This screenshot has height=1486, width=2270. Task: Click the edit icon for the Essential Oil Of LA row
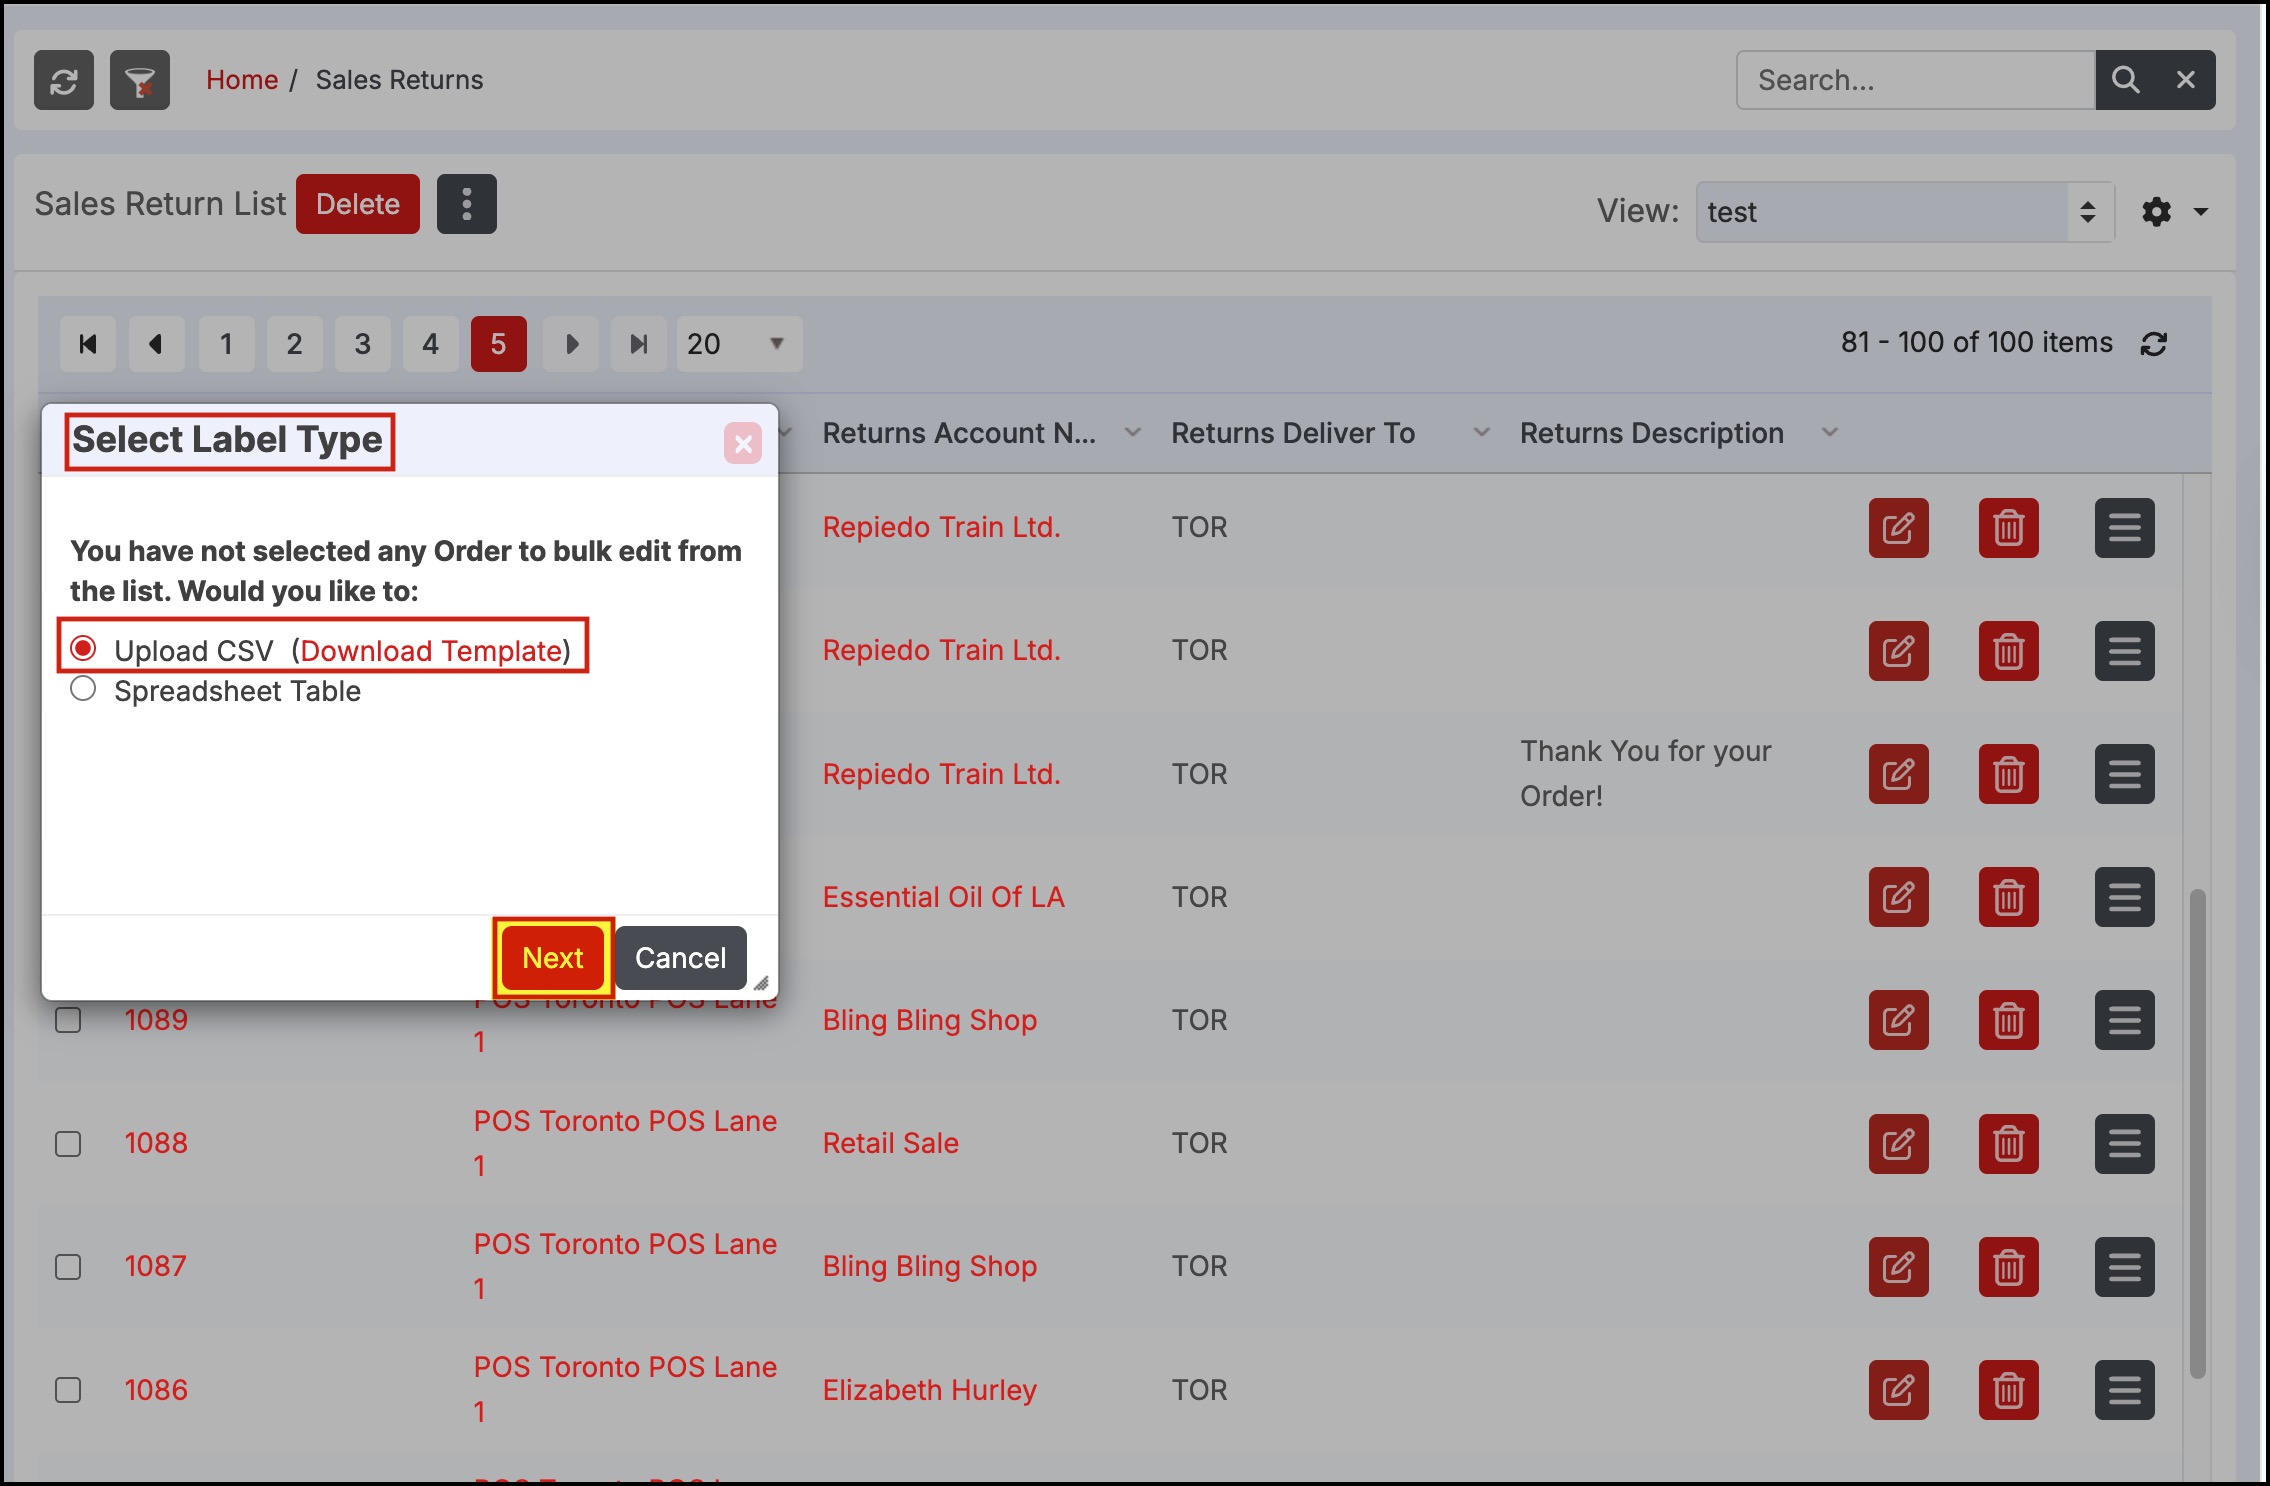point(1898,897)
